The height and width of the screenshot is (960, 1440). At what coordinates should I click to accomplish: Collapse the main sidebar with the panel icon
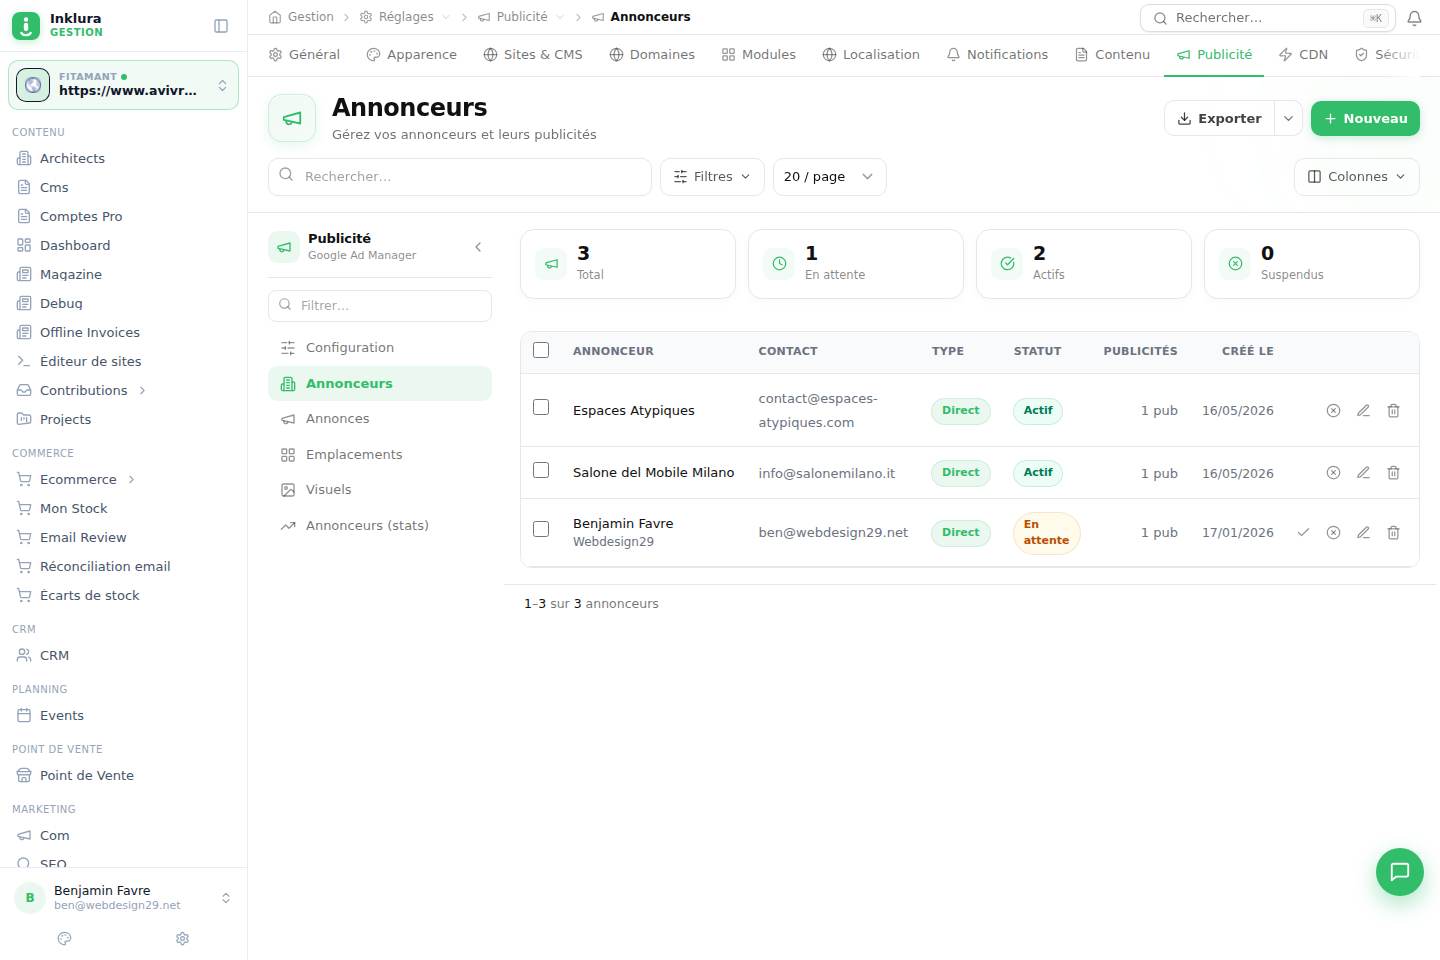221,26
